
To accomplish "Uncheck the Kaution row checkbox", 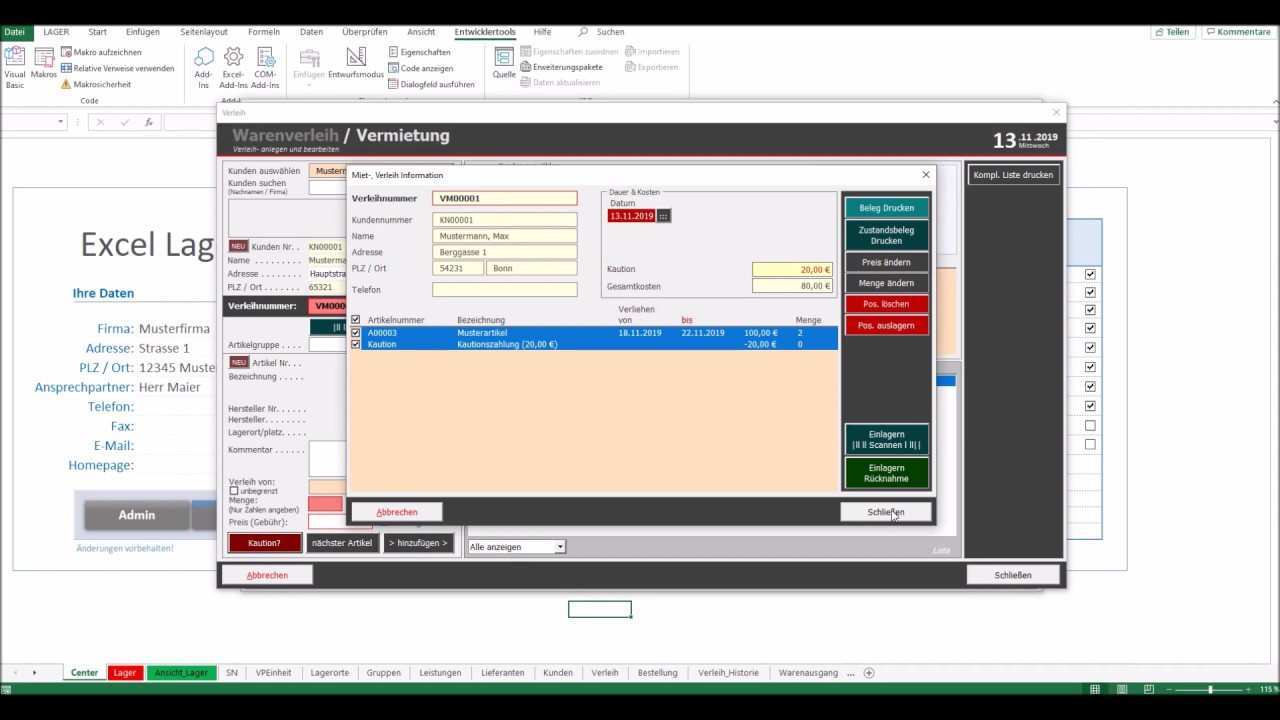I will point(356,345).
